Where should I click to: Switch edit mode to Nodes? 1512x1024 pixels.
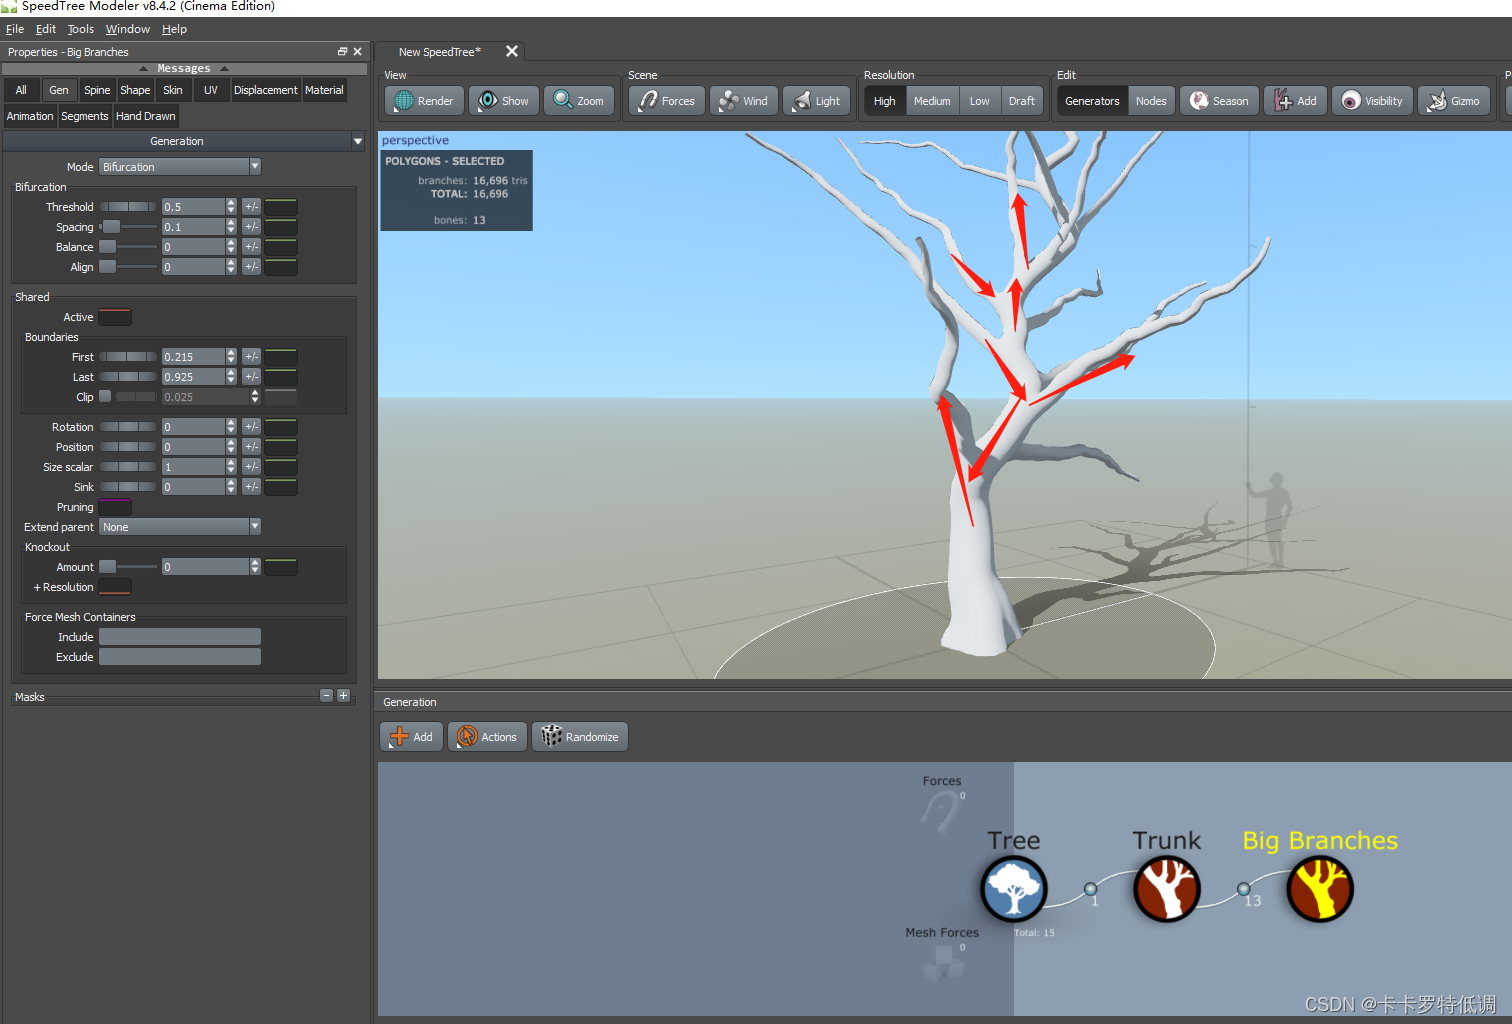coord(1151,101)
